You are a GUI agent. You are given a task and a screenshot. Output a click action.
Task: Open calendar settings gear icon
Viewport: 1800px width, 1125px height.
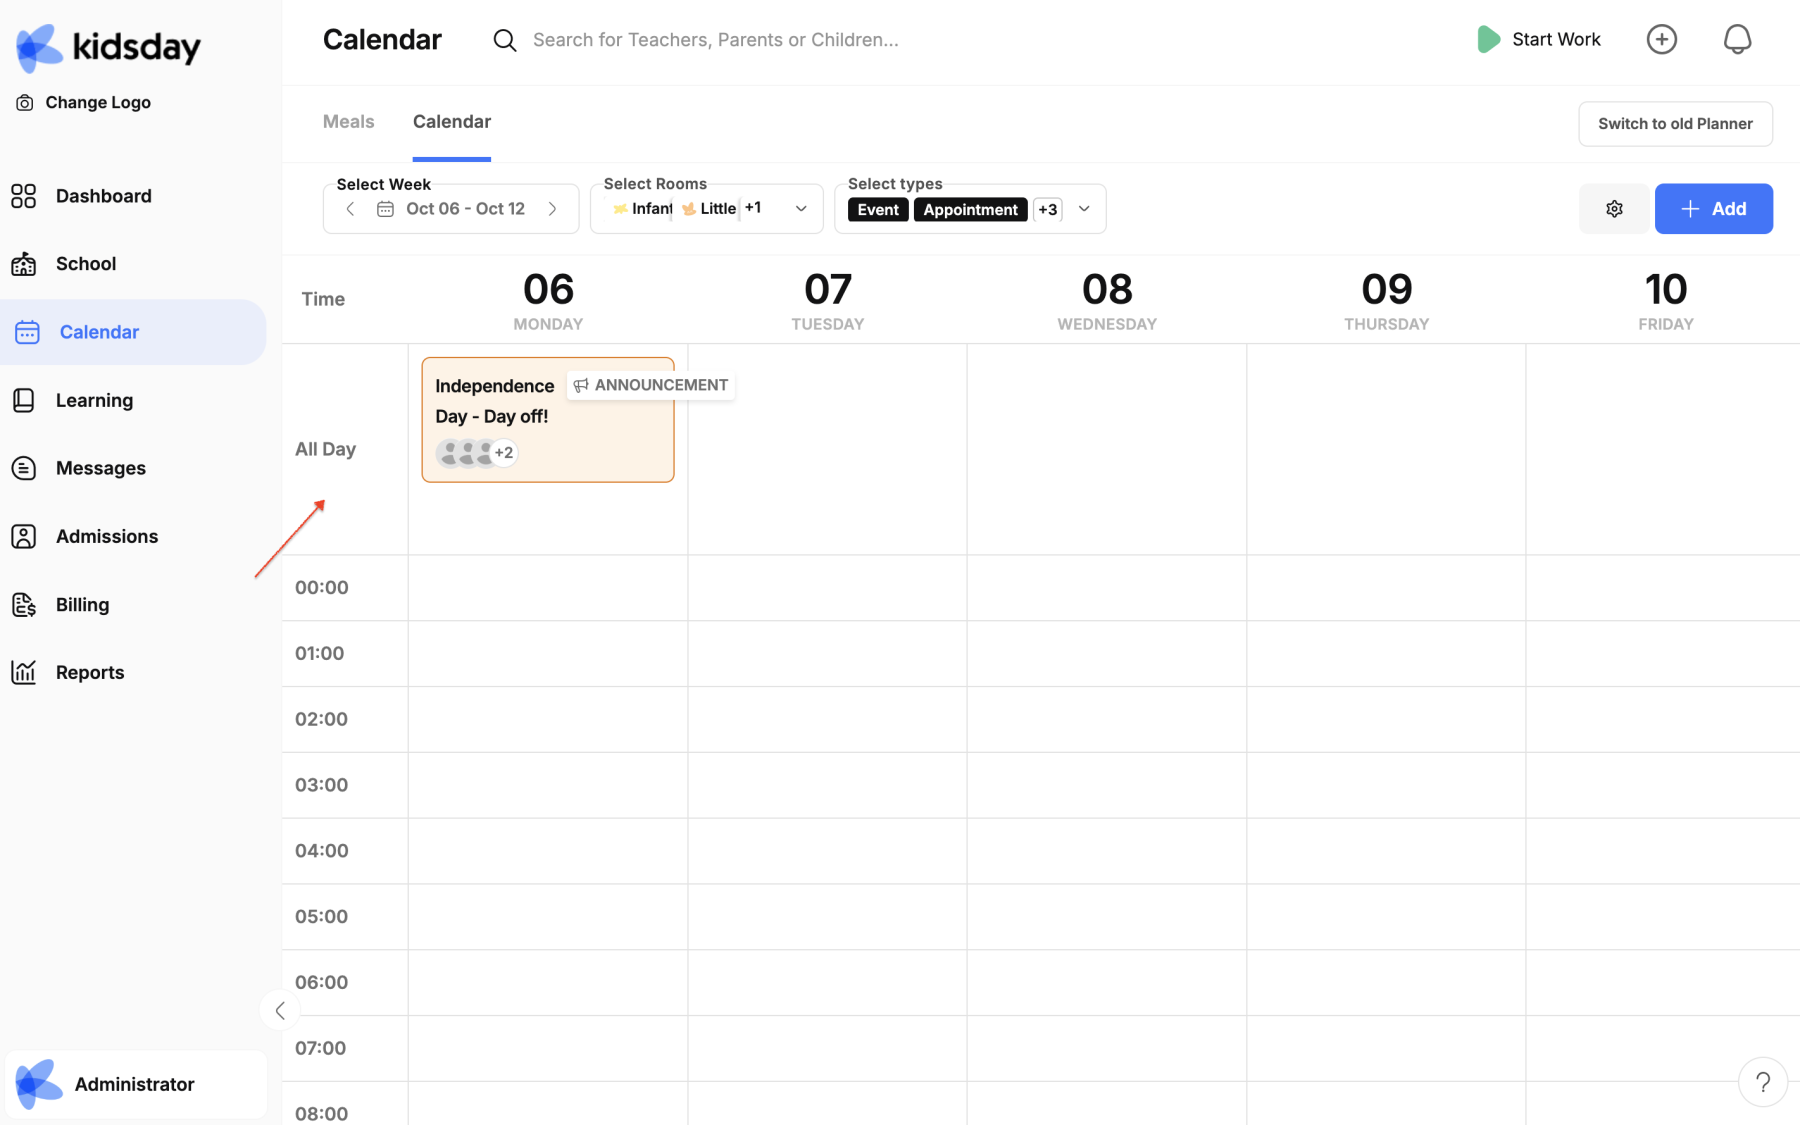[1614, 209]
